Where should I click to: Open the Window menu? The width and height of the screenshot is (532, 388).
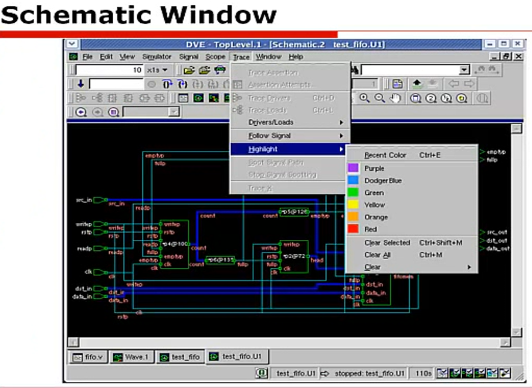click(269, 57)
